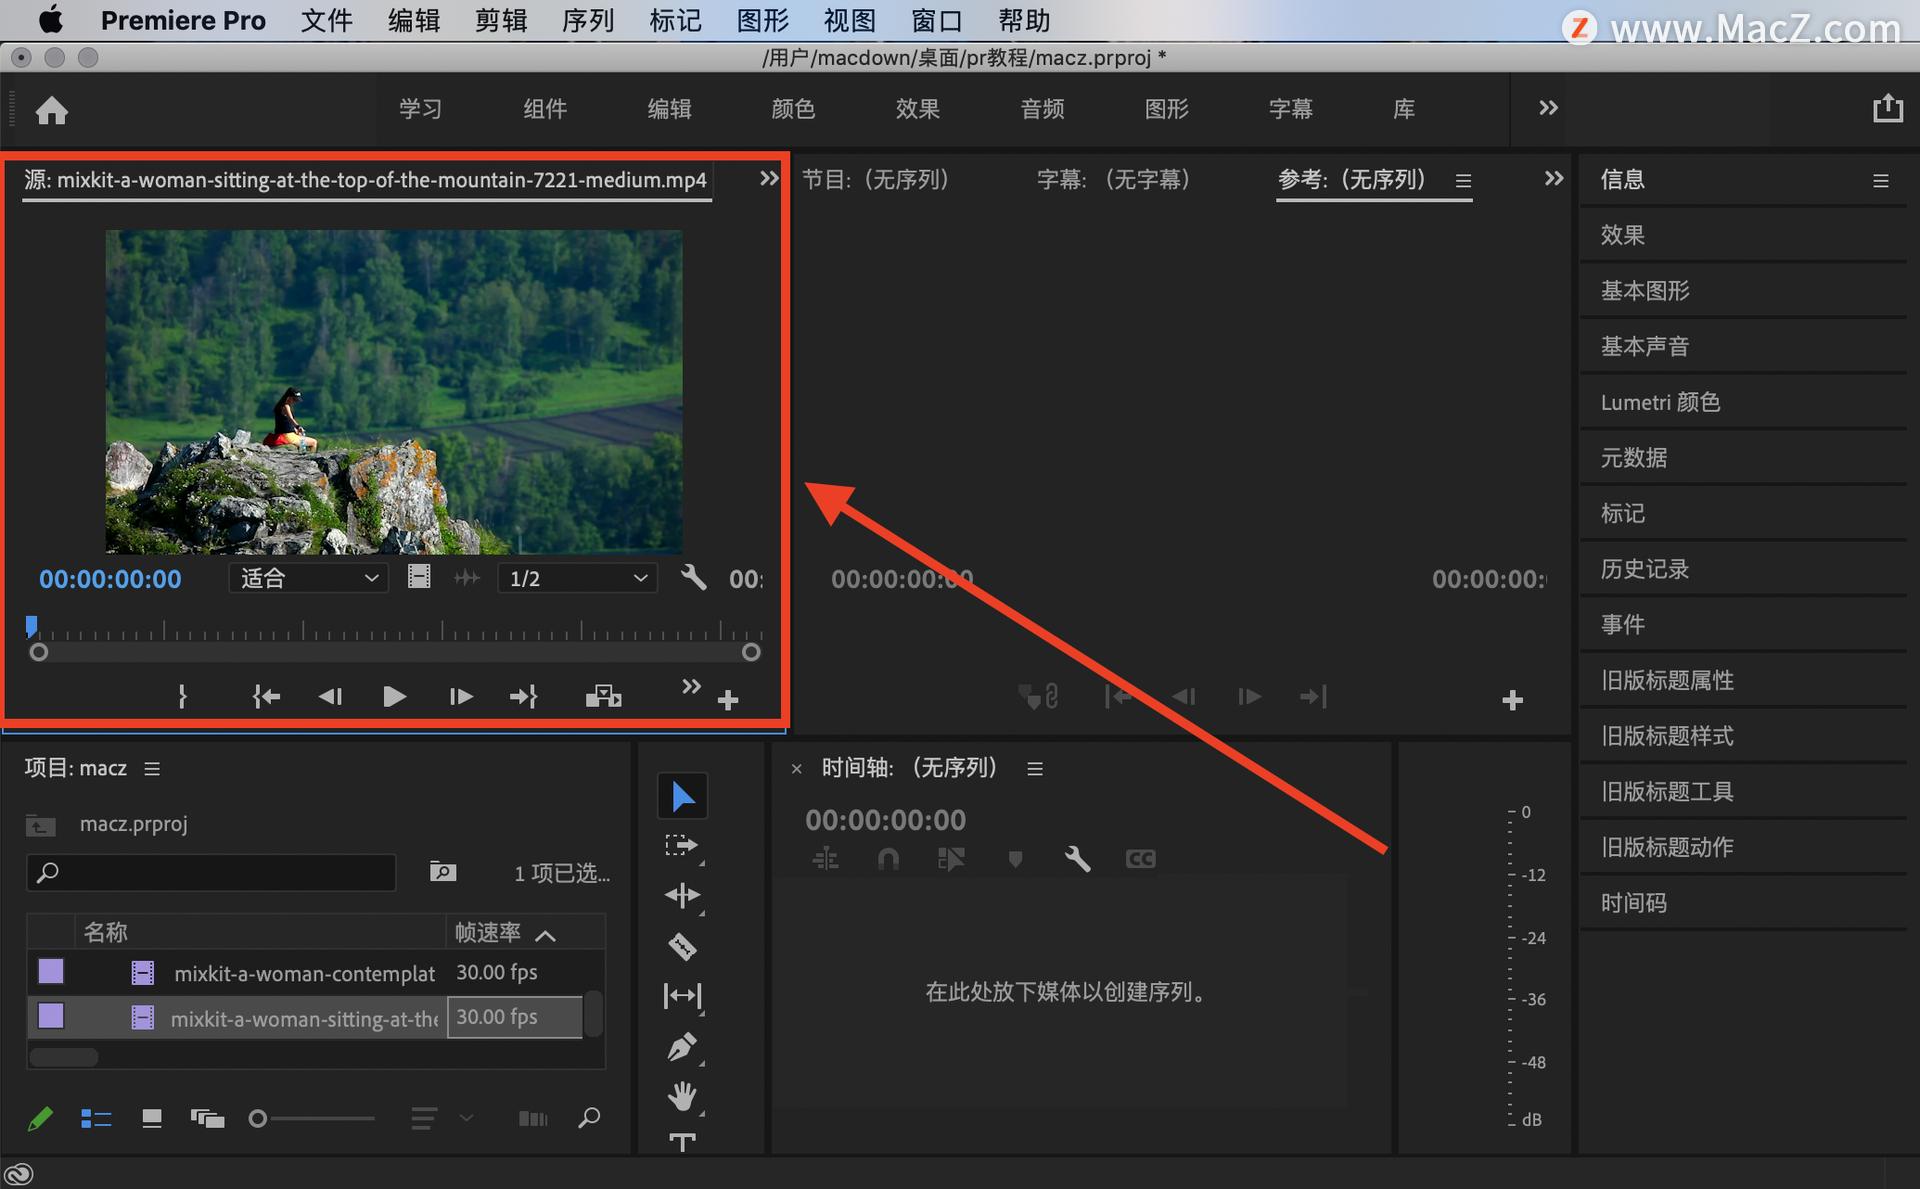Toggle the project writable pencil icon
The height and width of the screenshot is (1189, 1920).
[40, 1118]
